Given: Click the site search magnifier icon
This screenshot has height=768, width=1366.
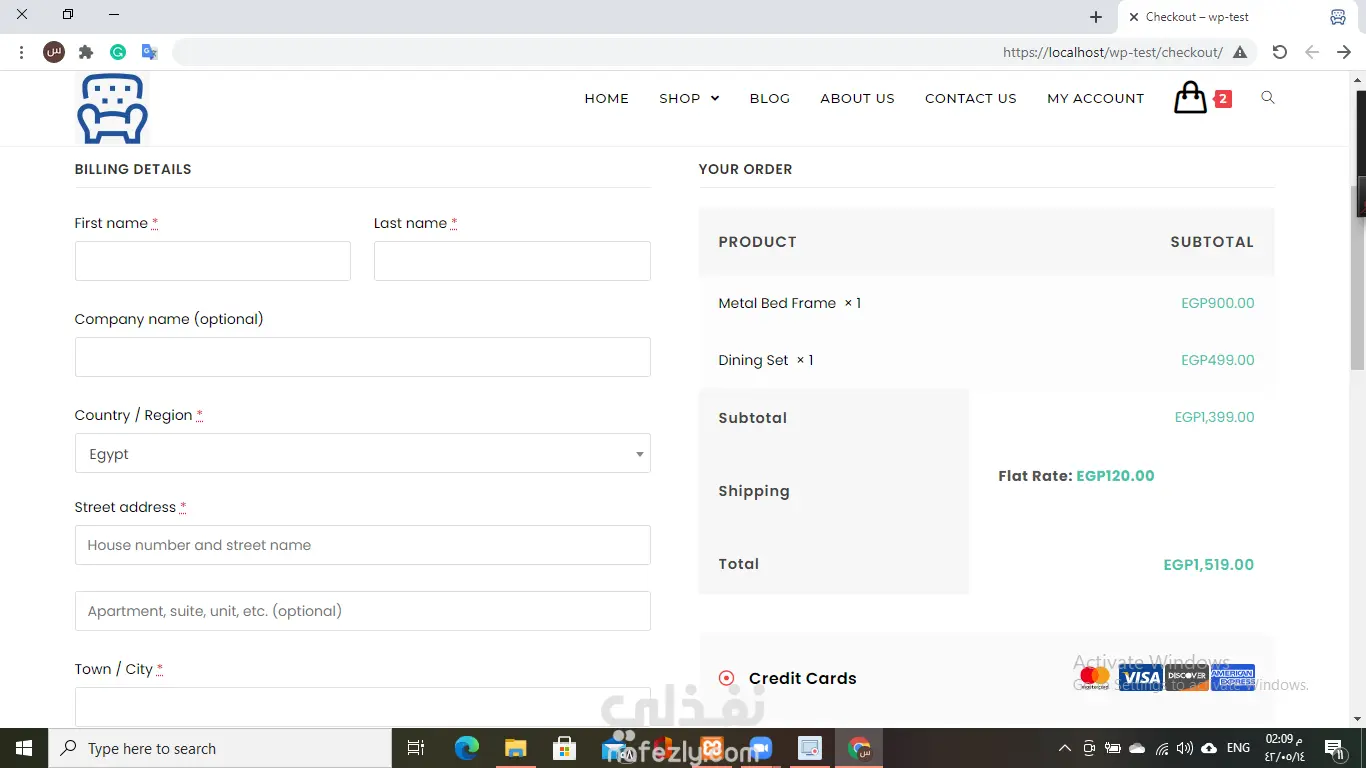Looking at the screenshot, I should (1268, 98).
